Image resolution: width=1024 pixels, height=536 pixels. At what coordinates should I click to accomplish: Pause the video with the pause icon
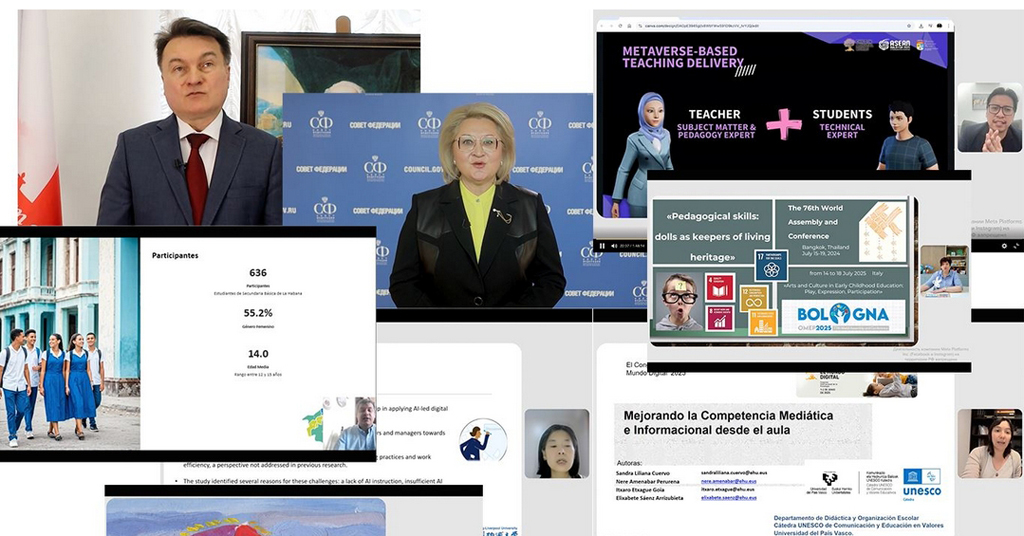[602, 246]
